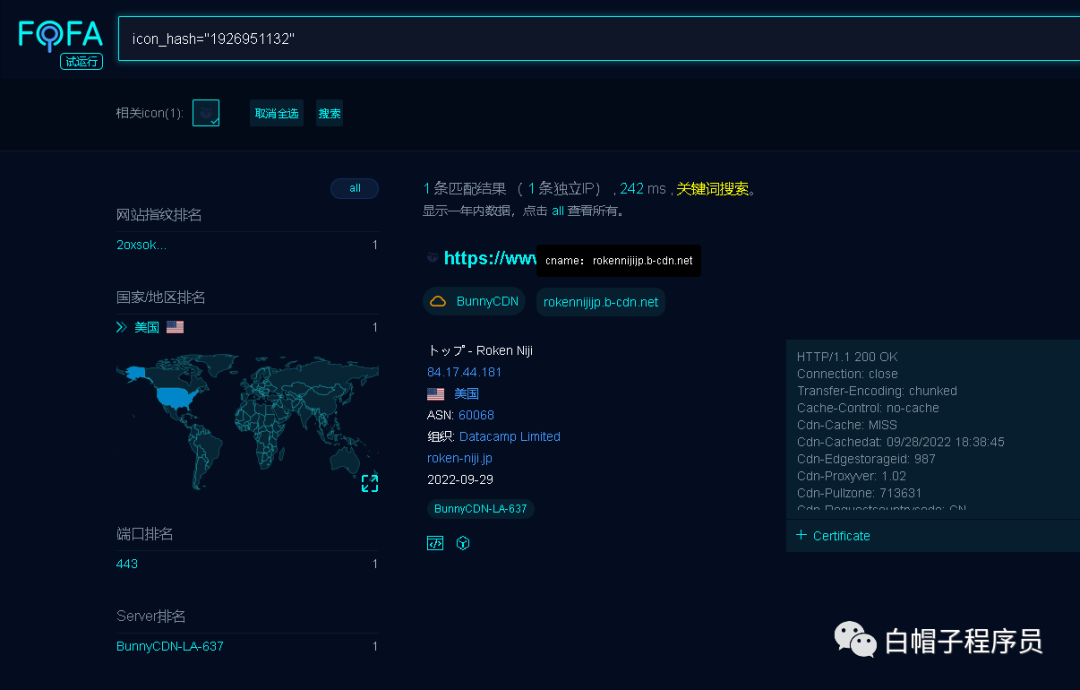Open ASN 60068 link
1080x690 pixels.
[476, 415]
